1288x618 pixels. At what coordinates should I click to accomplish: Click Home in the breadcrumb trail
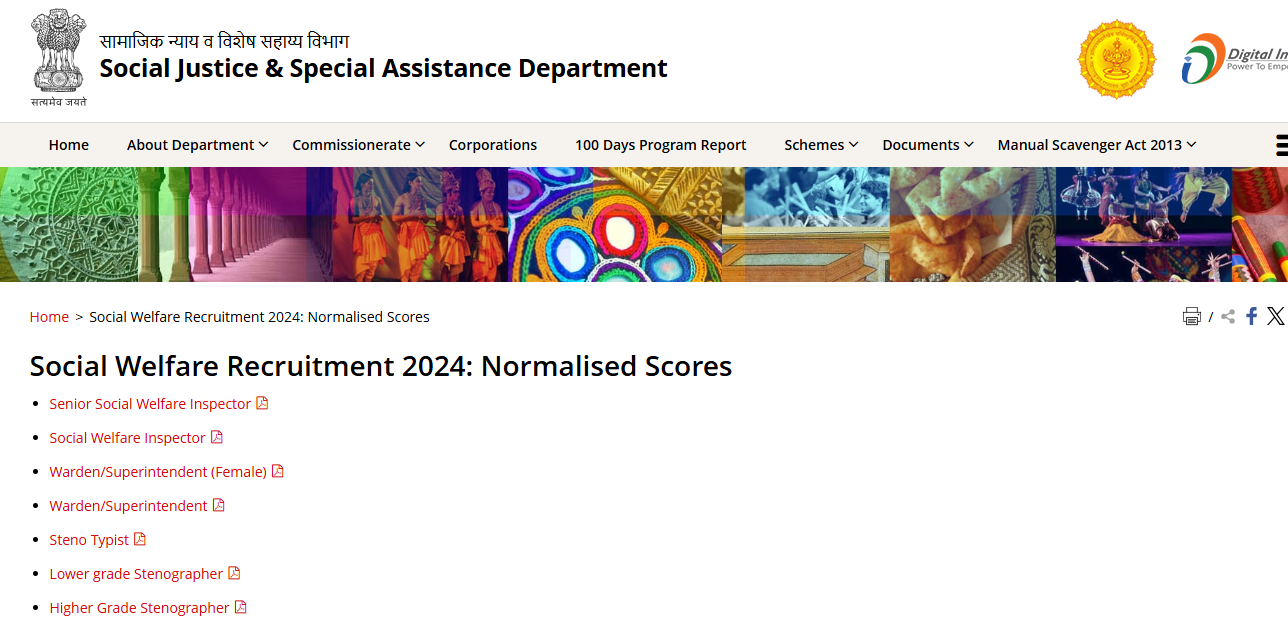coord(48,316)
